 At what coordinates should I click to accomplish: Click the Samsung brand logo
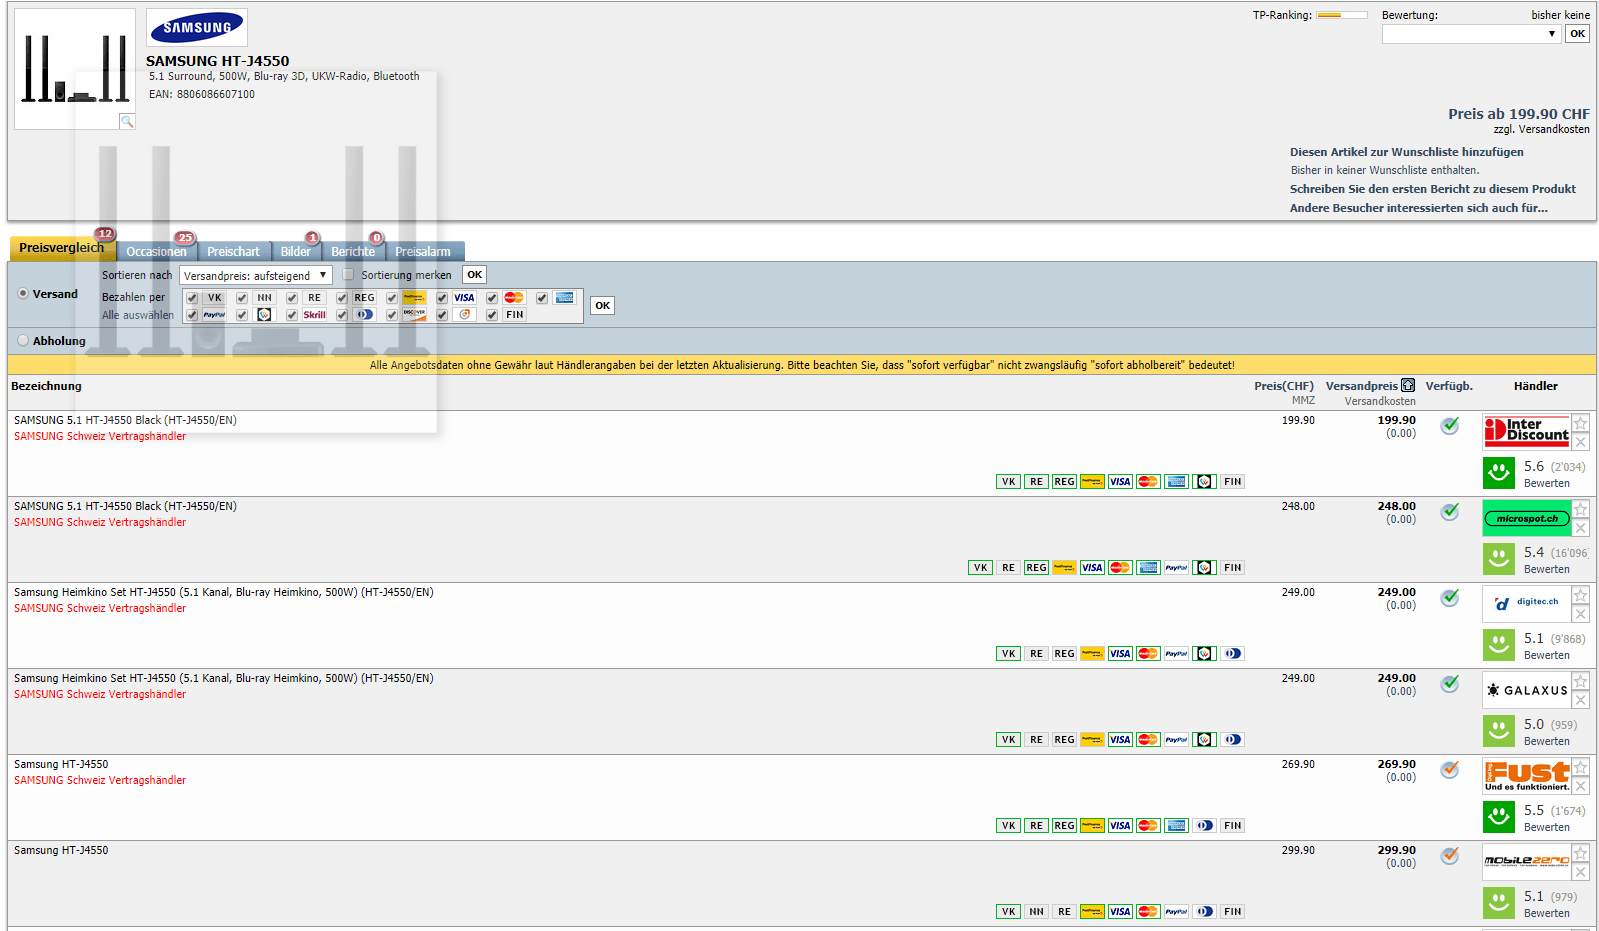point(197,28)
